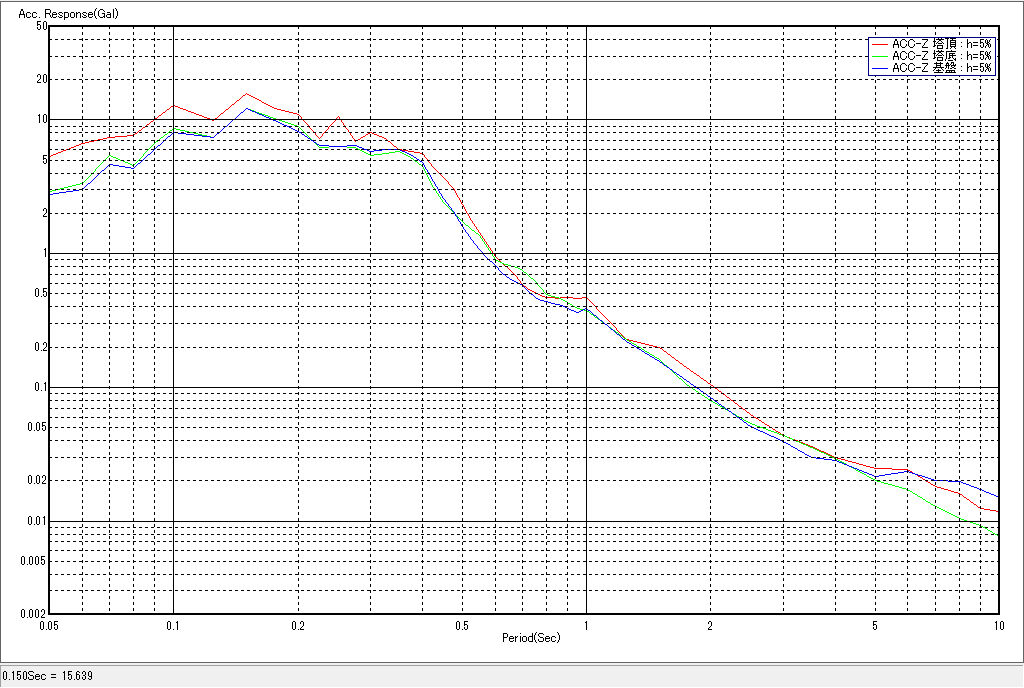The height and width of the screenshot is (688, 1024).
Task: Click the 0.2 label on the X axis
Action: 297,625
